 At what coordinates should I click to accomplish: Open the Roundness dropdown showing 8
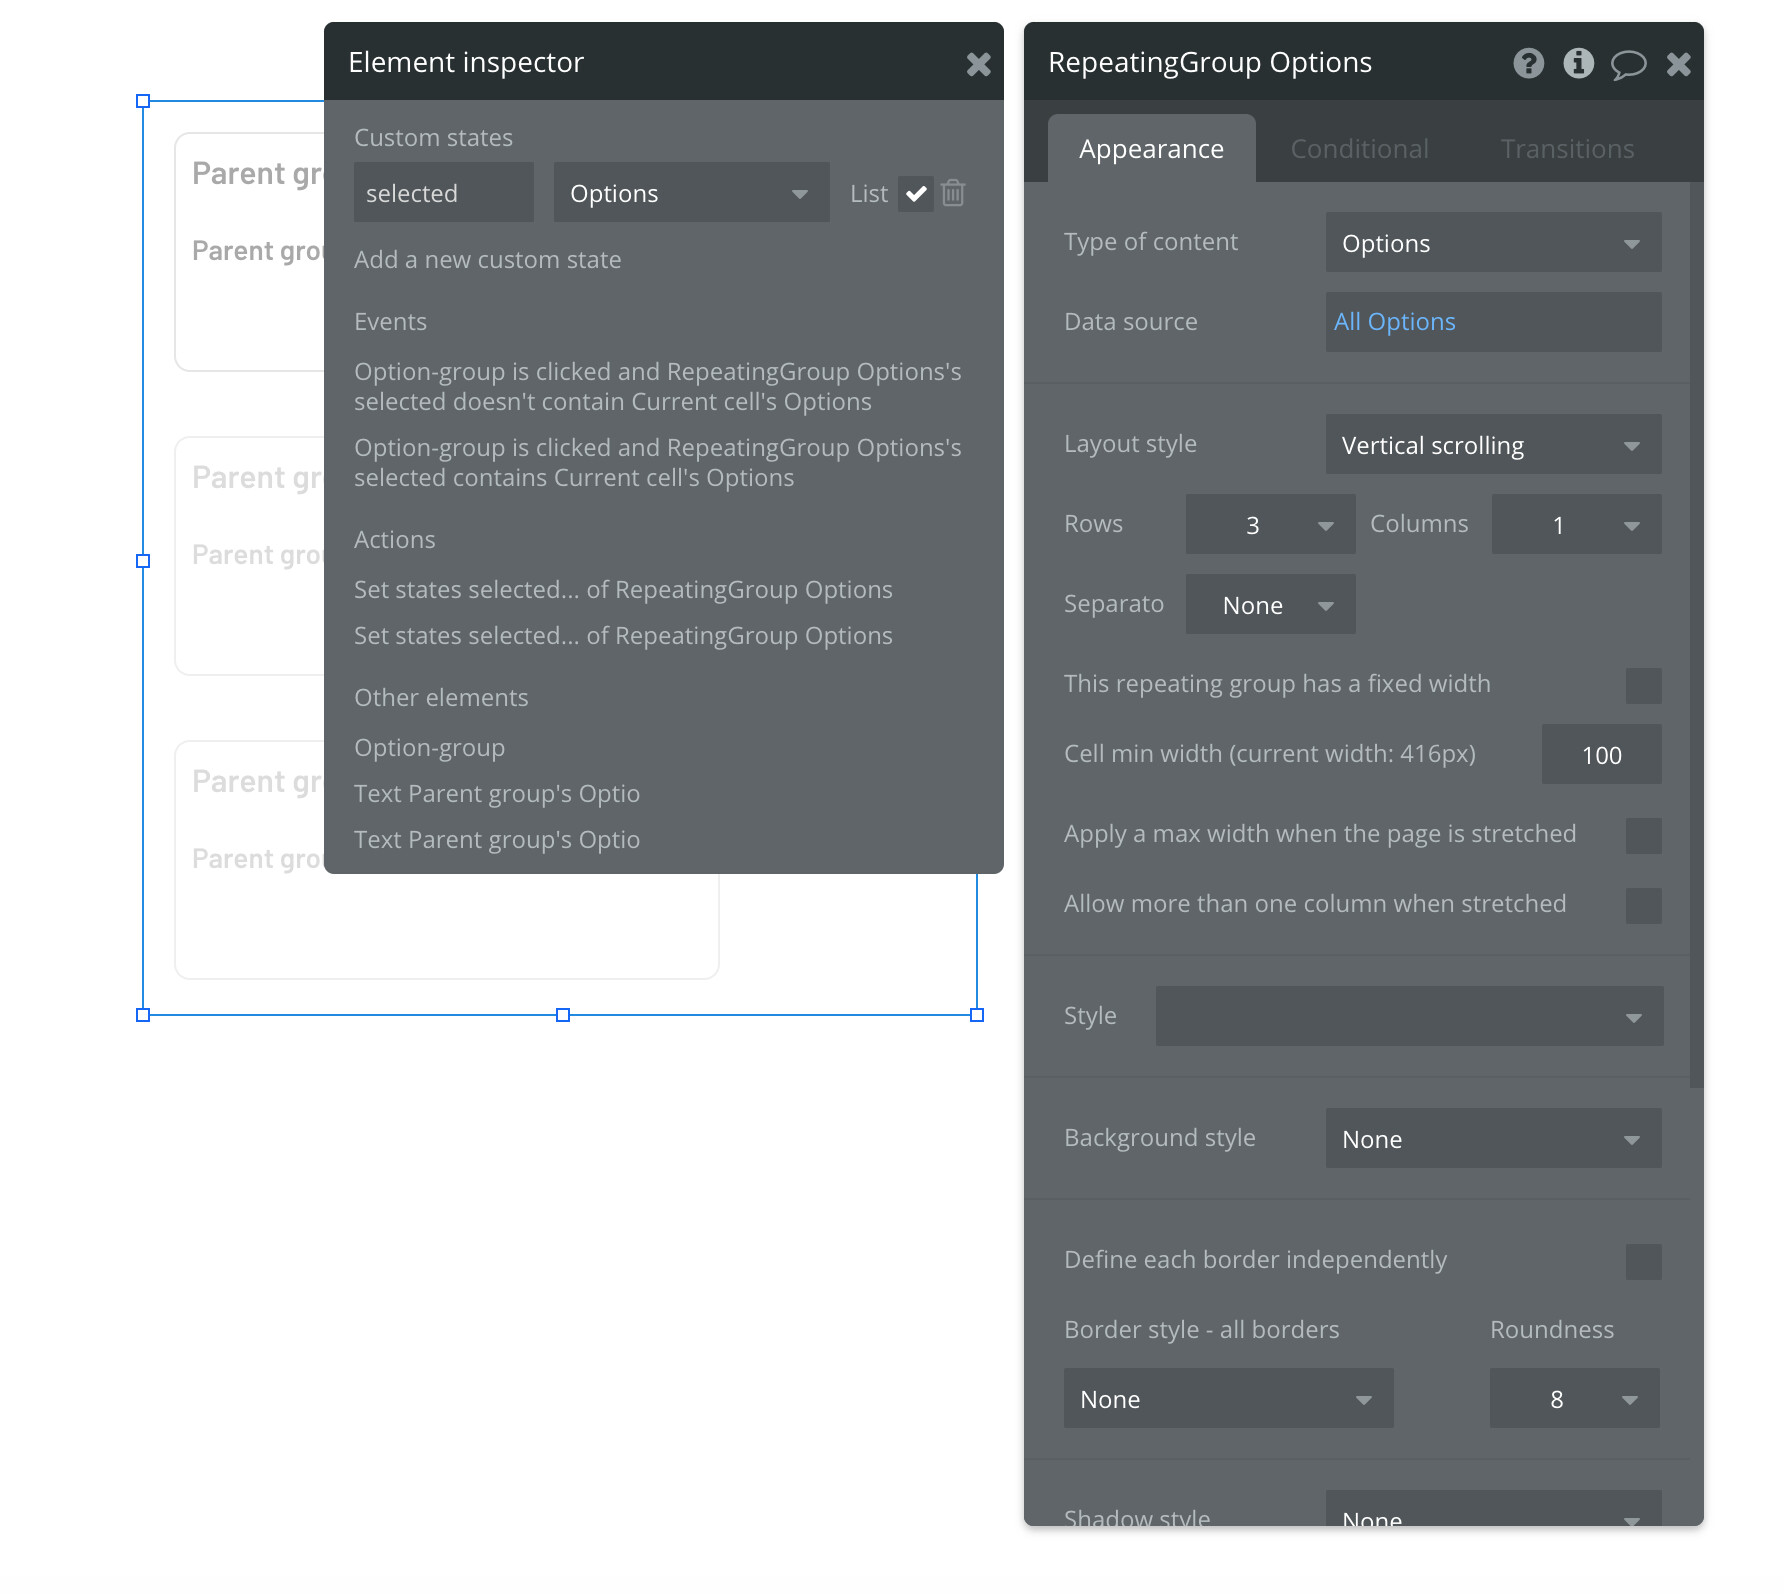(1574, 1399)
